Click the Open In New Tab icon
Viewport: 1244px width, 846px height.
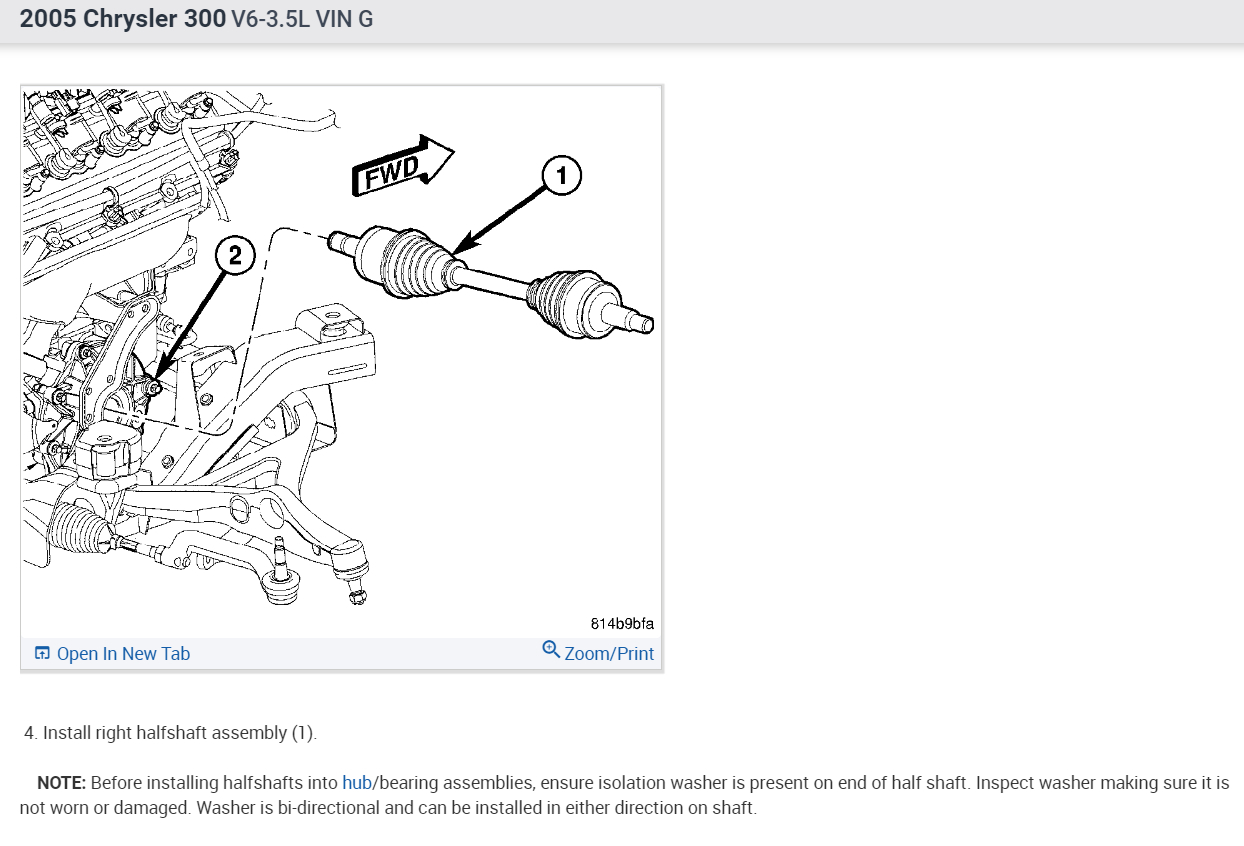tap(42, 653)
